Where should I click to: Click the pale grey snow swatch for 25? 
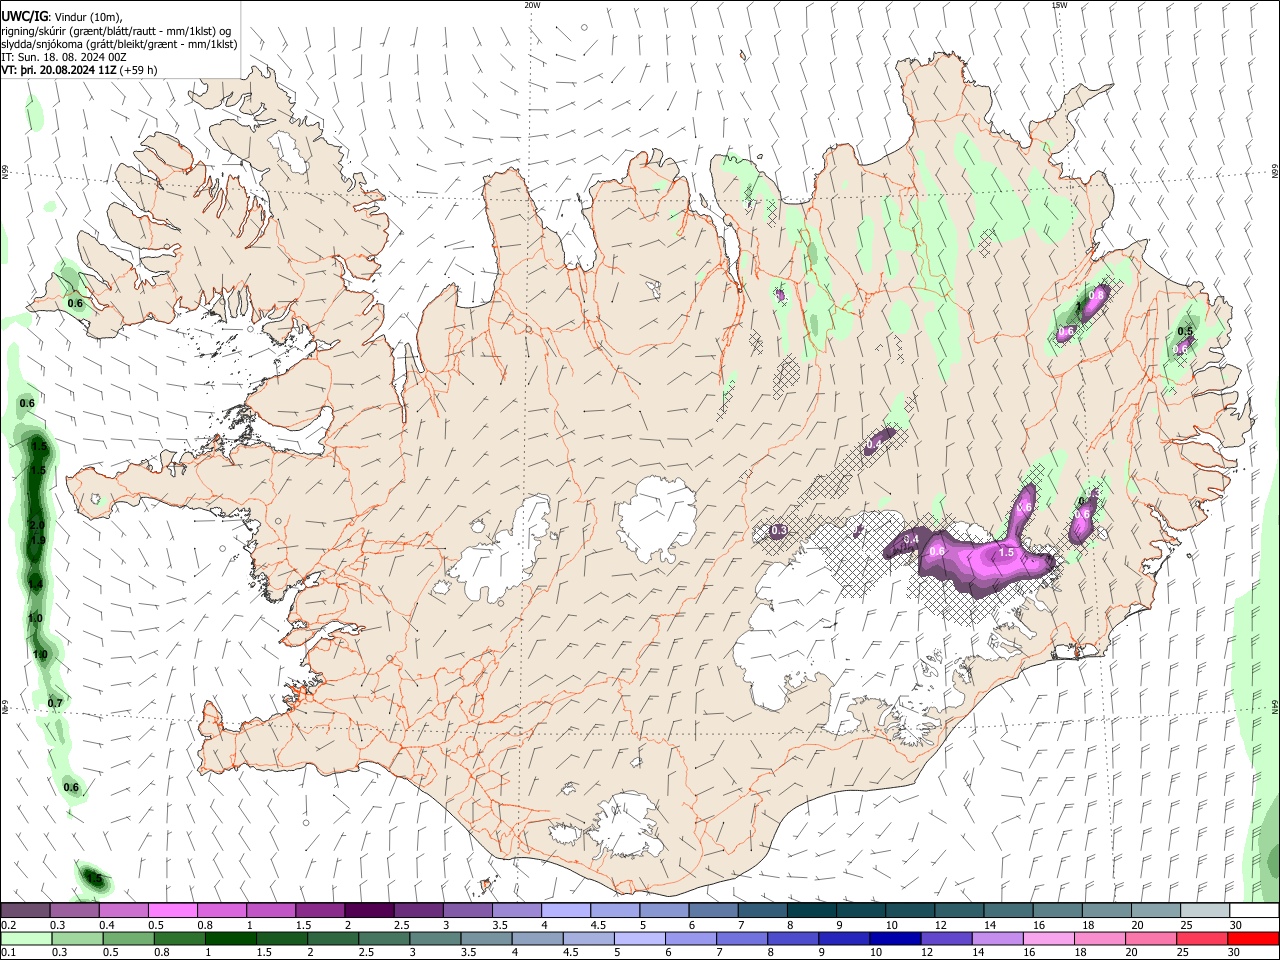coord(1203,911)
